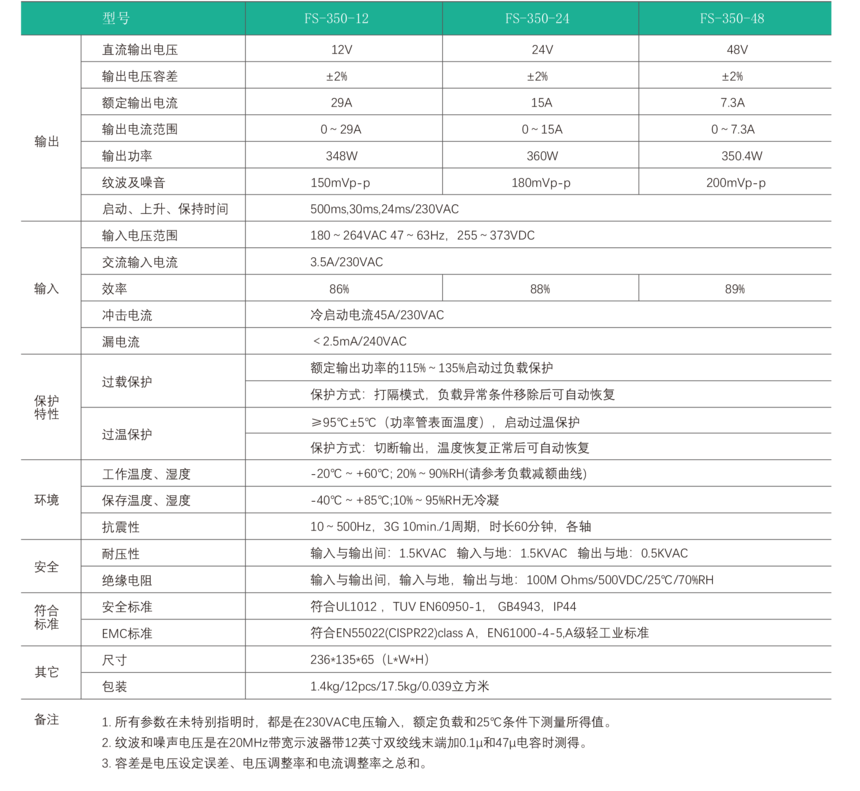Select the < 2.5mA/240VAC leakage value
The image size is (860, 791).
pyautogui.click(x=360, y=342)
